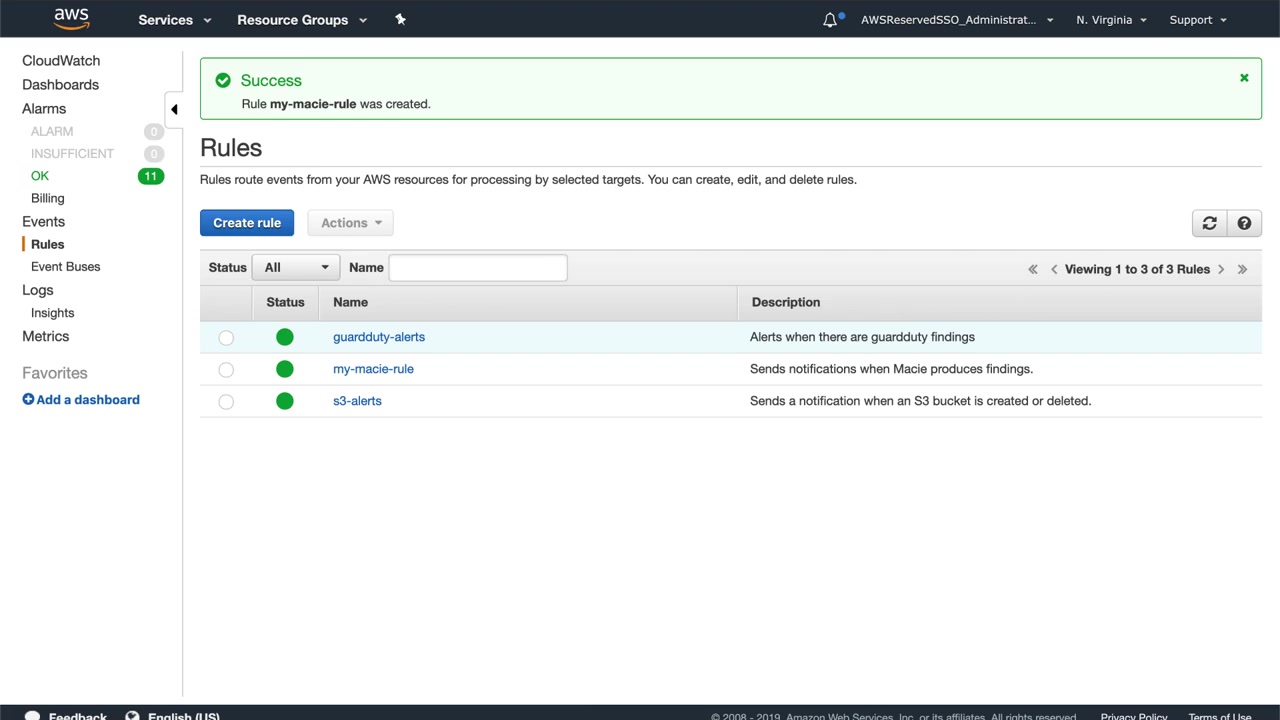This screenshot has width=1280, height=720.
Task: Open Event Buses in sidebar
Action: 65,267
